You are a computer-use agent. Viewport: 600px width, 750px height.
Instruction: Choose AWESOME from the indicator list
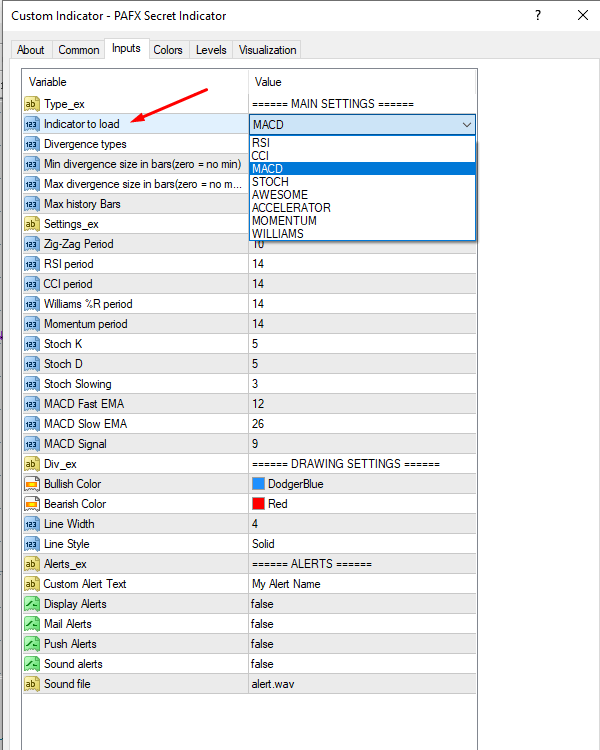(362, 195)
